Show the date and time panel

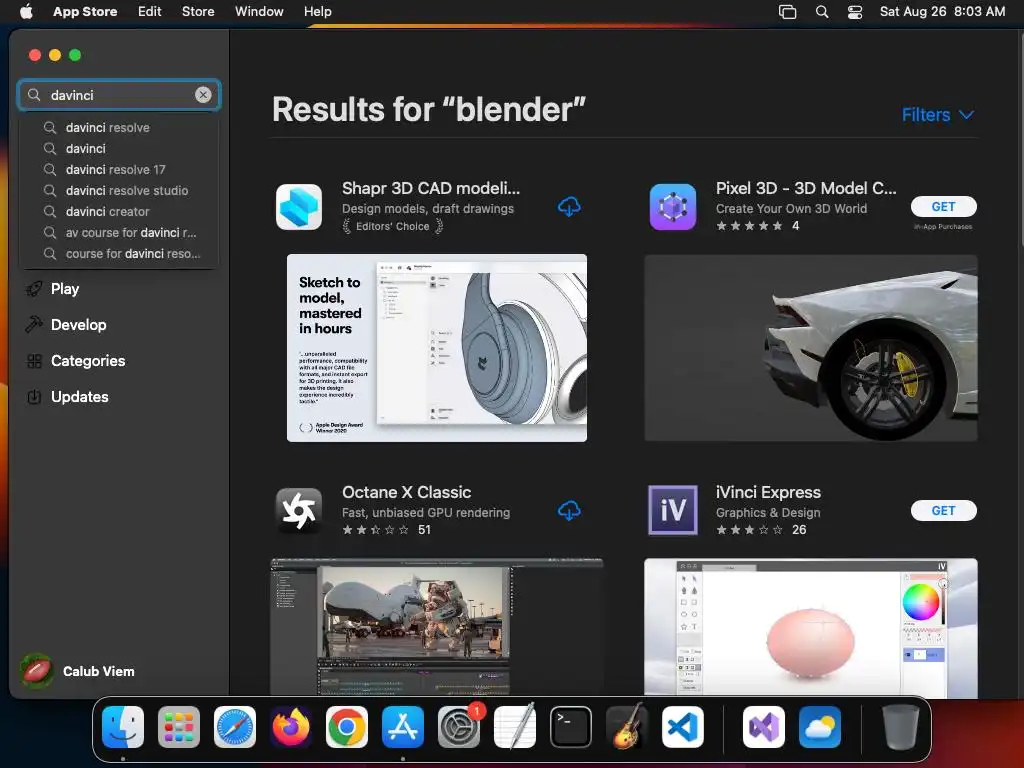942,11
